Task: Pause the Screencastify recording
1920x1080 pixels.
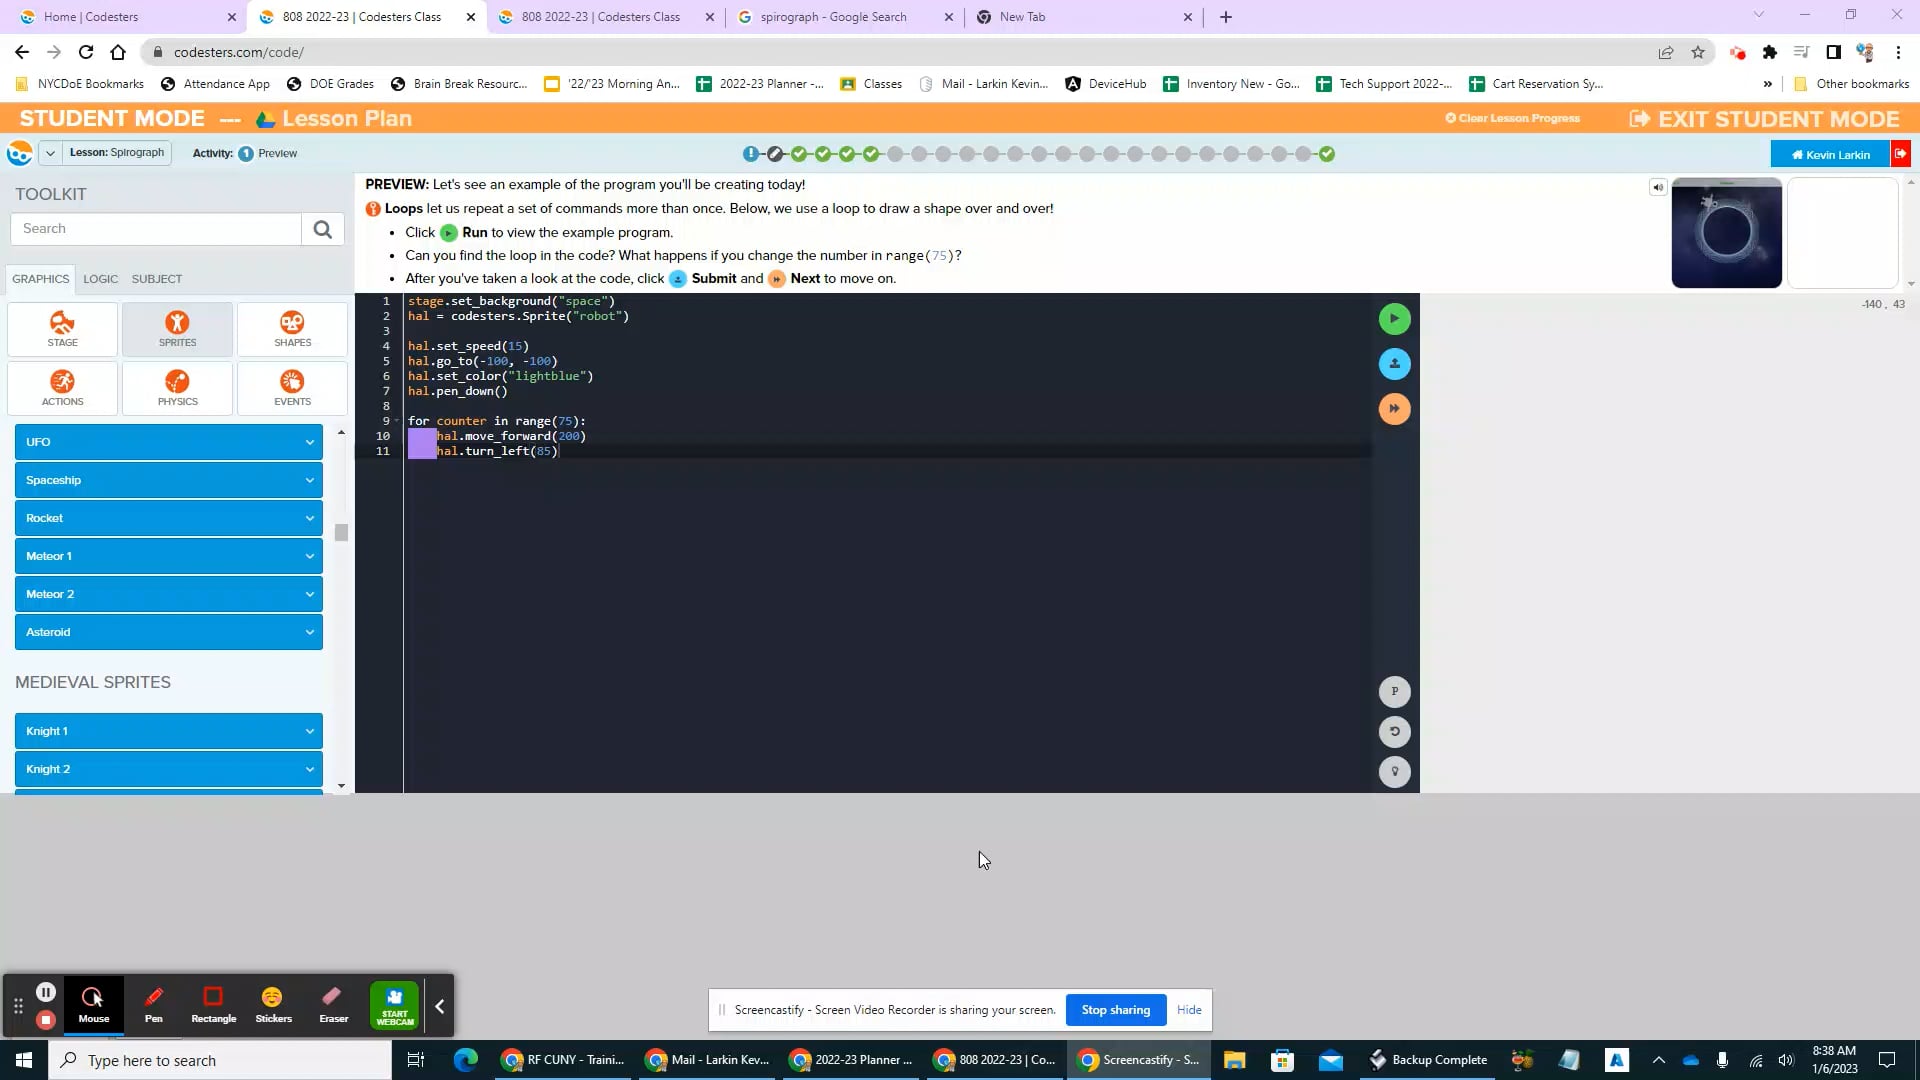Action: [46, 992]
